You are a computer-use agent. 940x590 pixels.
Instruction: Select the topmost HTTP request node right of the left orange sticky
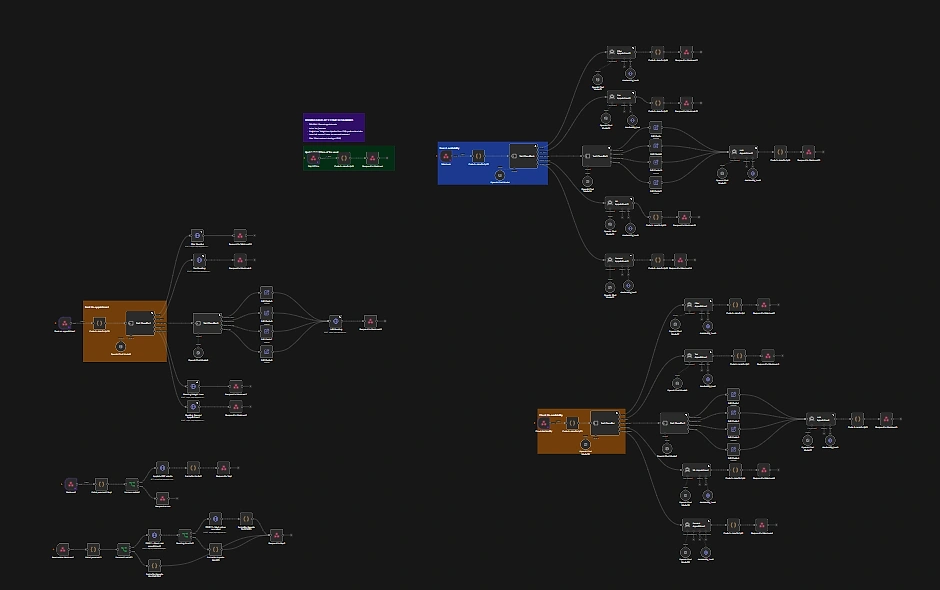point(197,236)
